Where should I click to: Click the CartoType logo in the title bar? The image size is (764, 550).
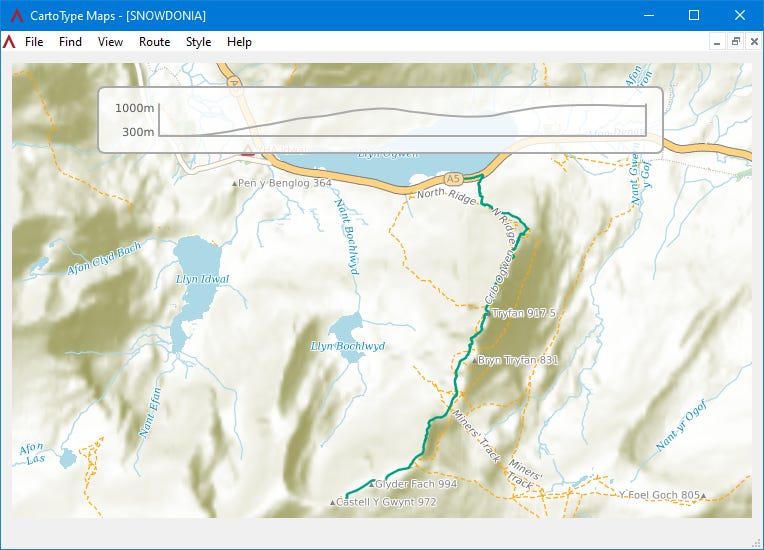[x=17, y=16]
